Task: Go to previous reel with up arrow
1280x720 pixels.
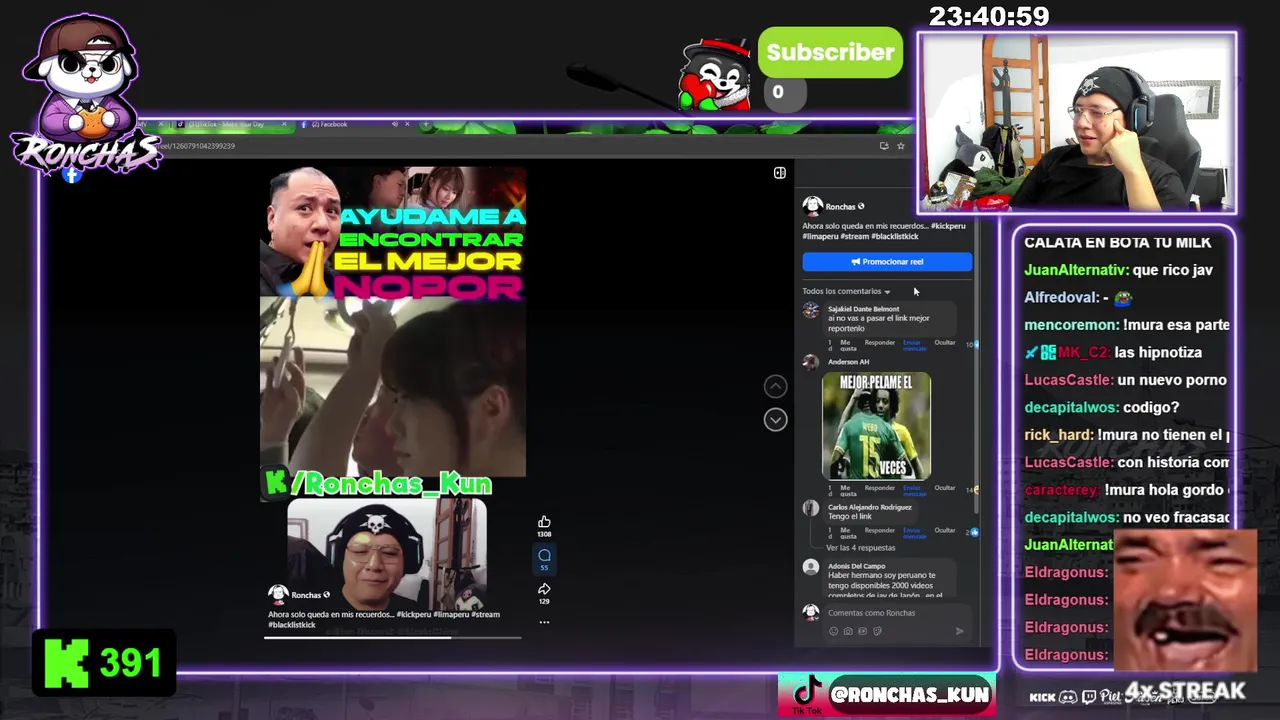Action: [775, 386]
